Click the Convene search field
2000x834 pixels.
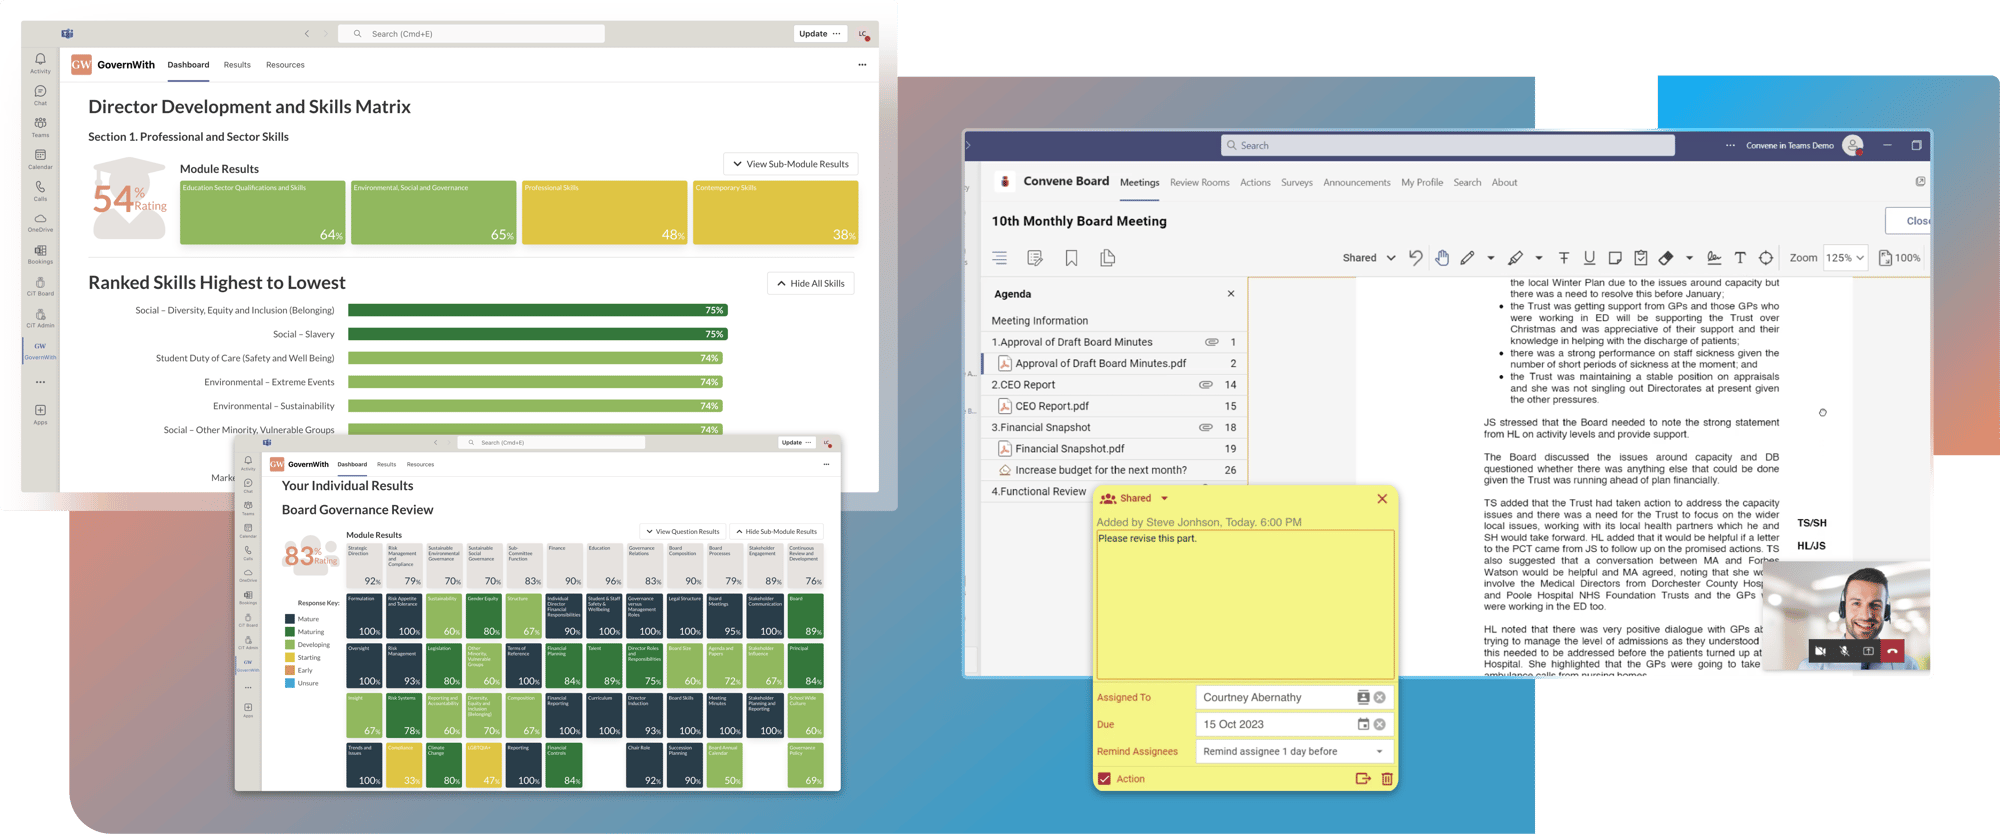(1447, 145)
